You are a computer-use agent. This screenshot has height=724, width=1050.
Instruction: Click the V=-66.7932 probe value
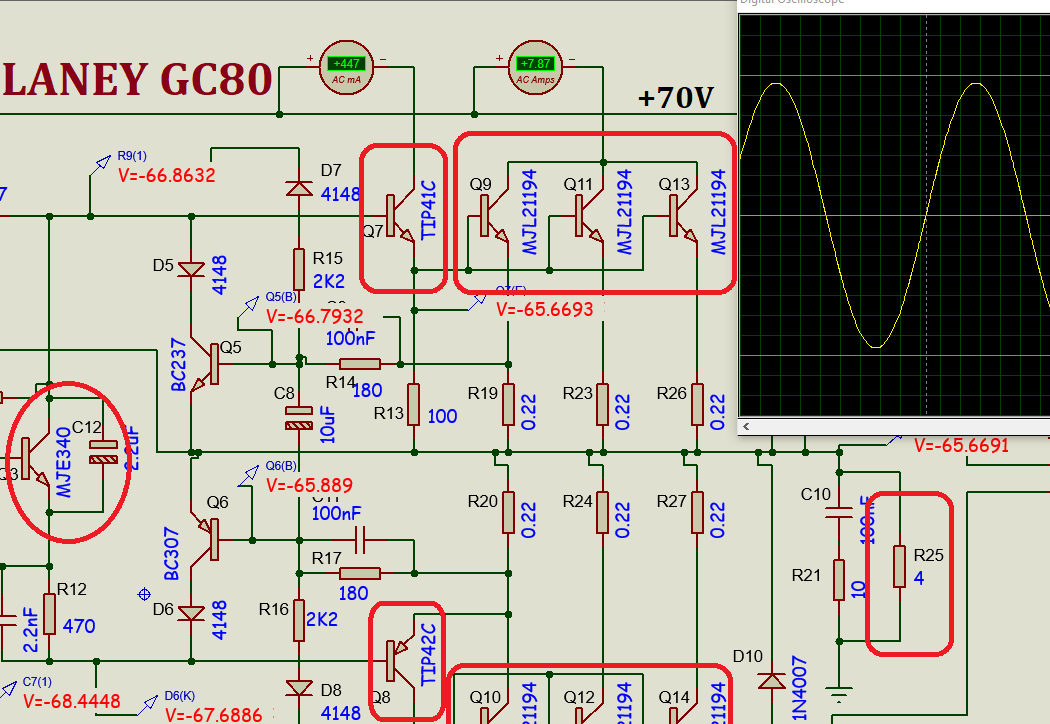coord(315,316)
